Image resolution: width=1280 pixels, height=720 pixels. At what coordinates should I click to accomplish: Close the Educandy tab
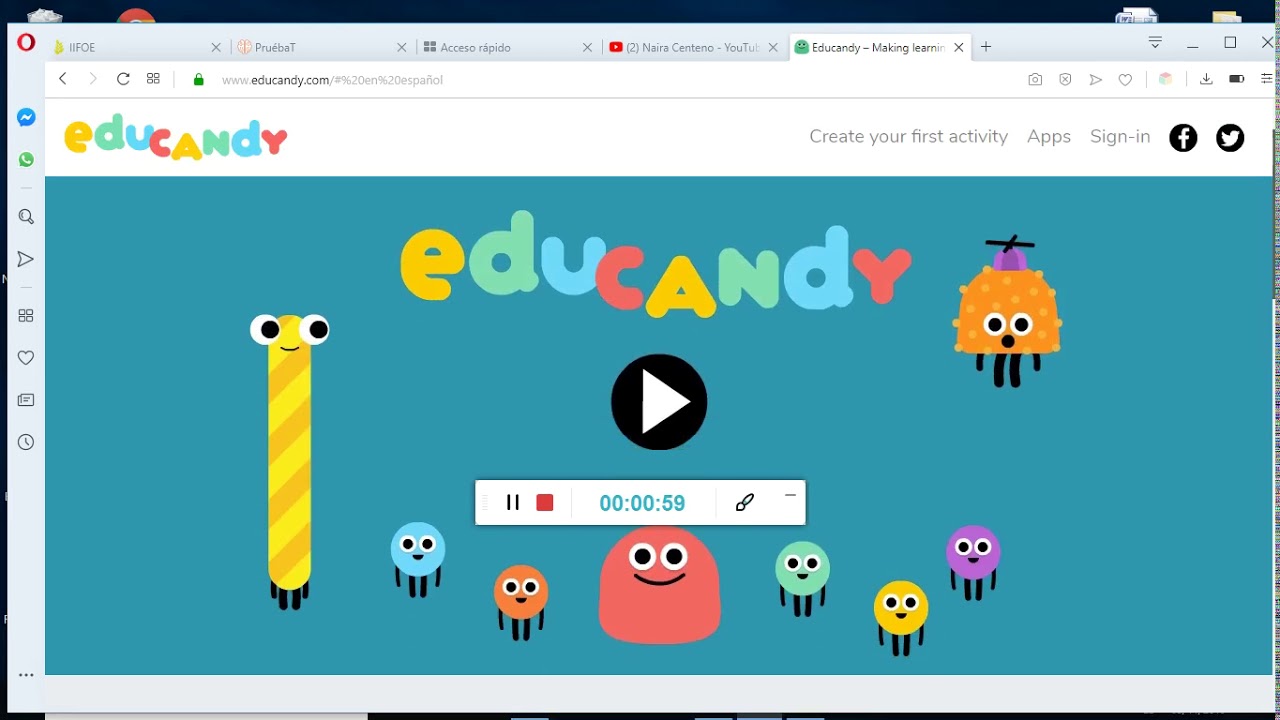point(959,47)
